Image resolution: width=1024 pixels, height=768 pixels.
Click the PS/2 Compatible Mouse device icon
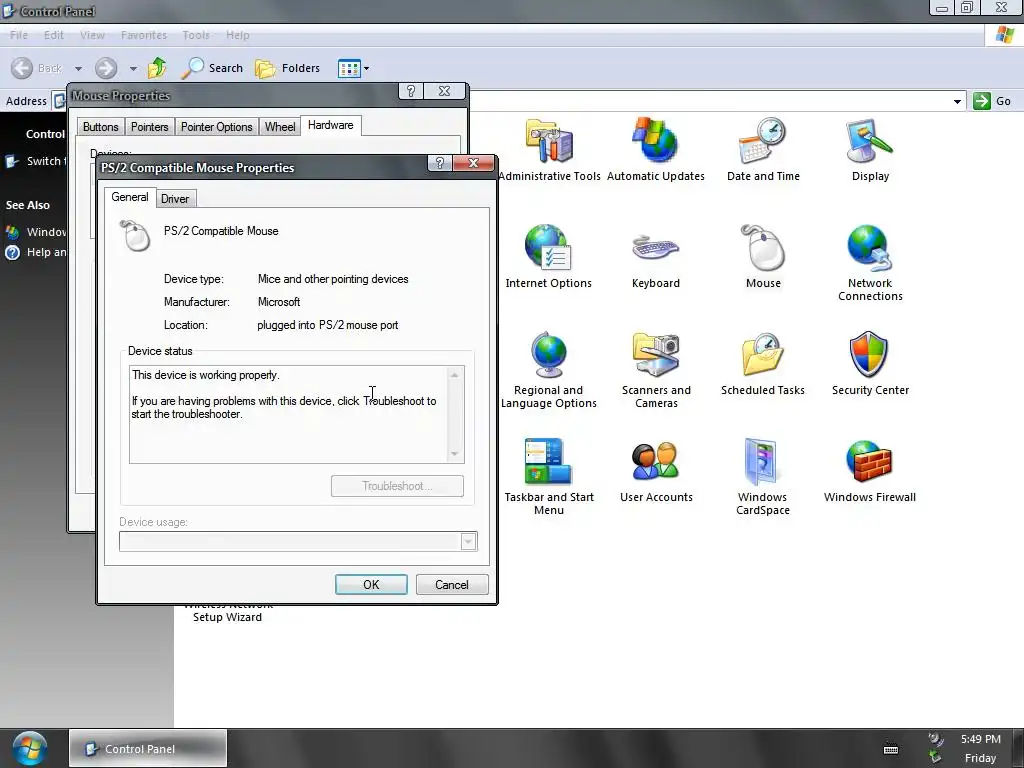135,236
